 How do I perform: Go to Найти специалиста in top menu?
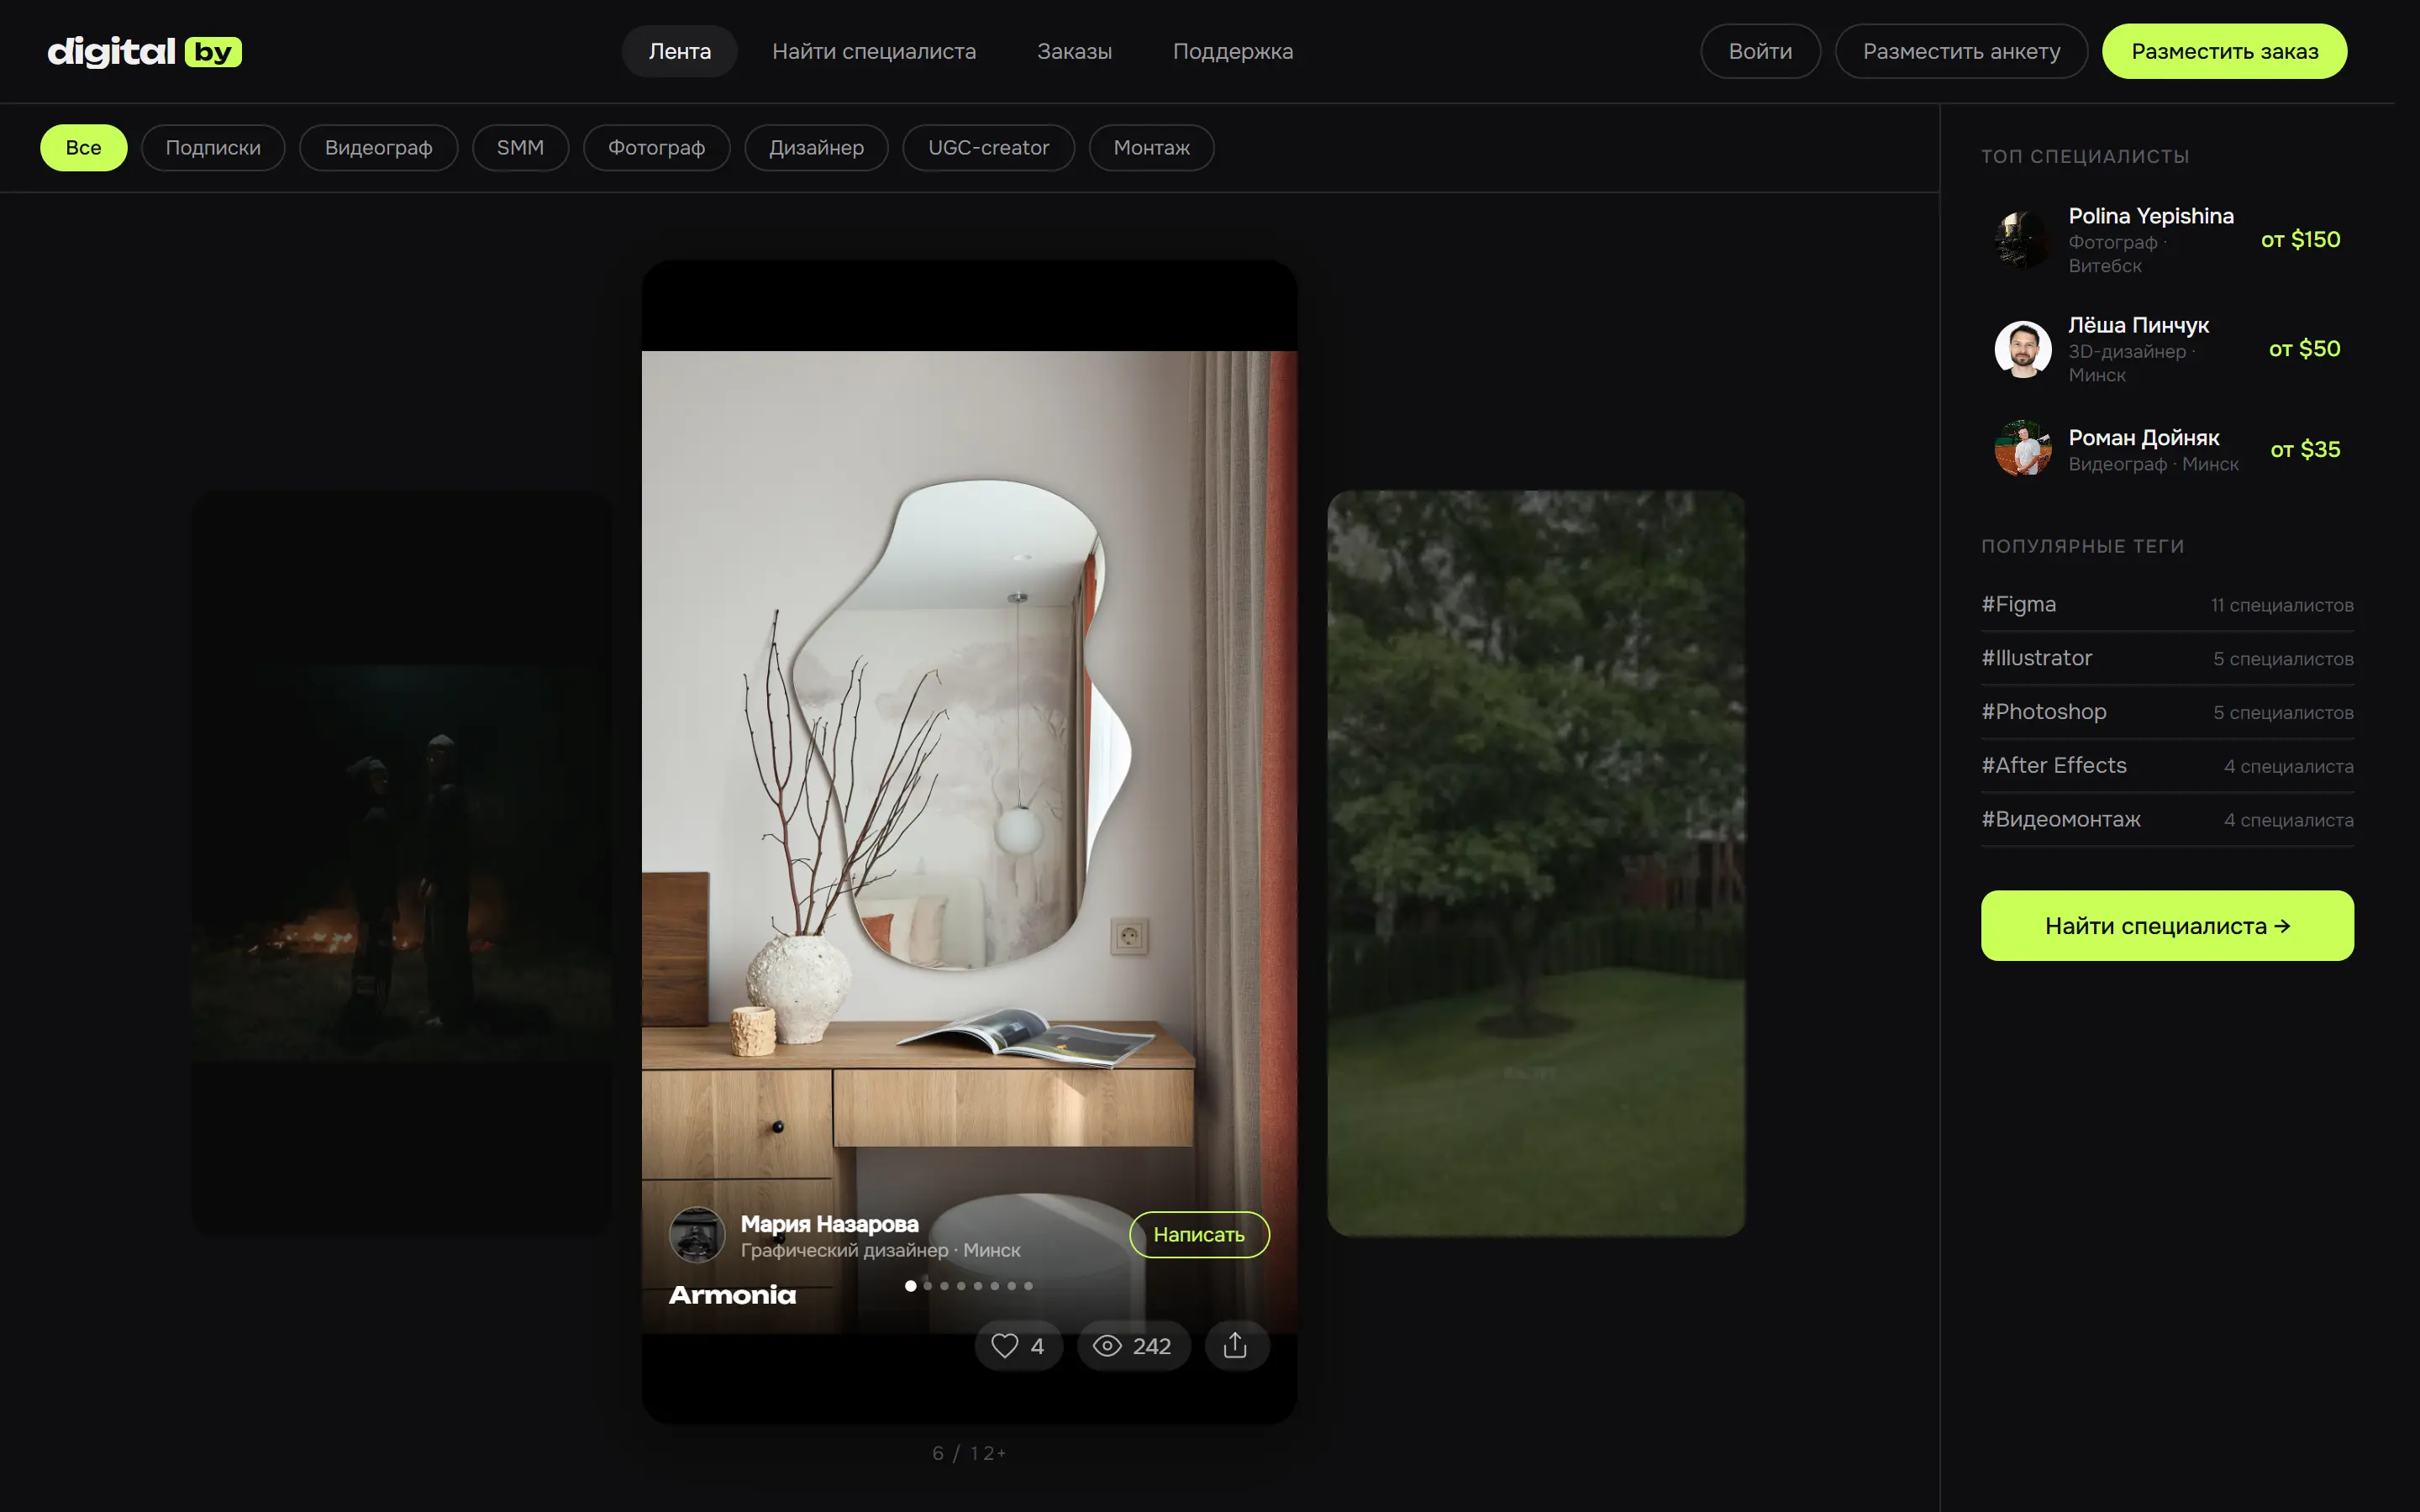pos(874,51)
